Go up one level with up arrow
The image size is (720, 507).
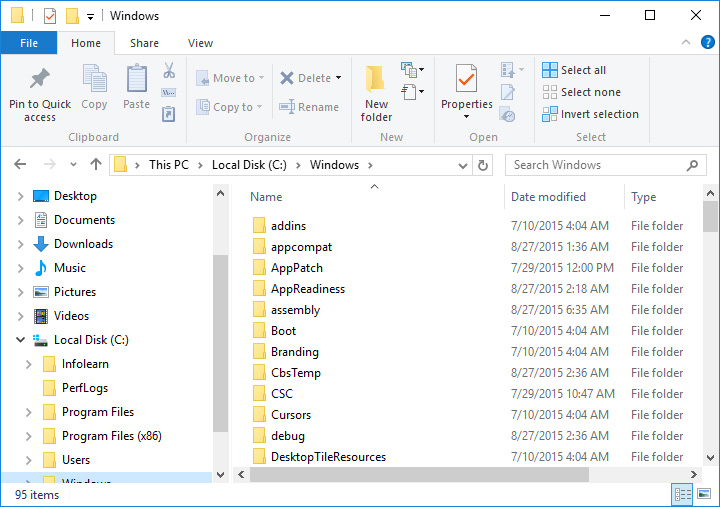pos(96,164)
